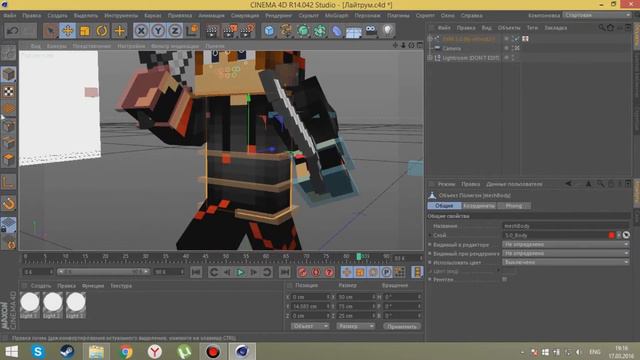Open the Размер size mode dropdown
The height and width of the screenshot is (360, 640).
click(356, 326)
